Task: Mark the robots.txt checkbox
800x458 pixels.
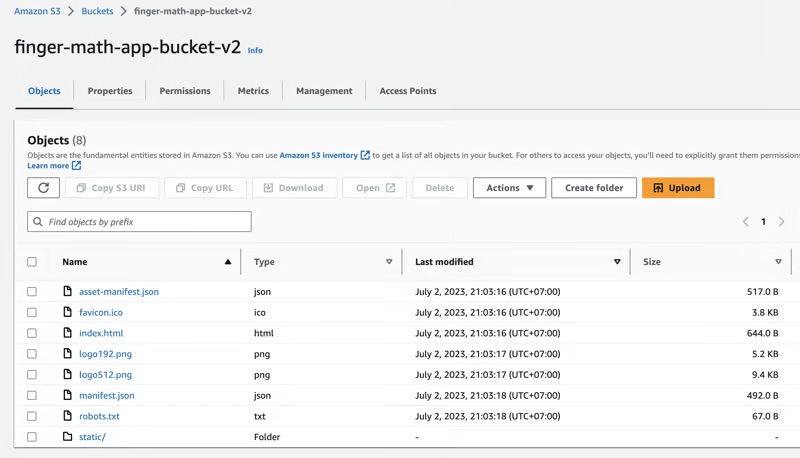Action: (x=32, y=416)
